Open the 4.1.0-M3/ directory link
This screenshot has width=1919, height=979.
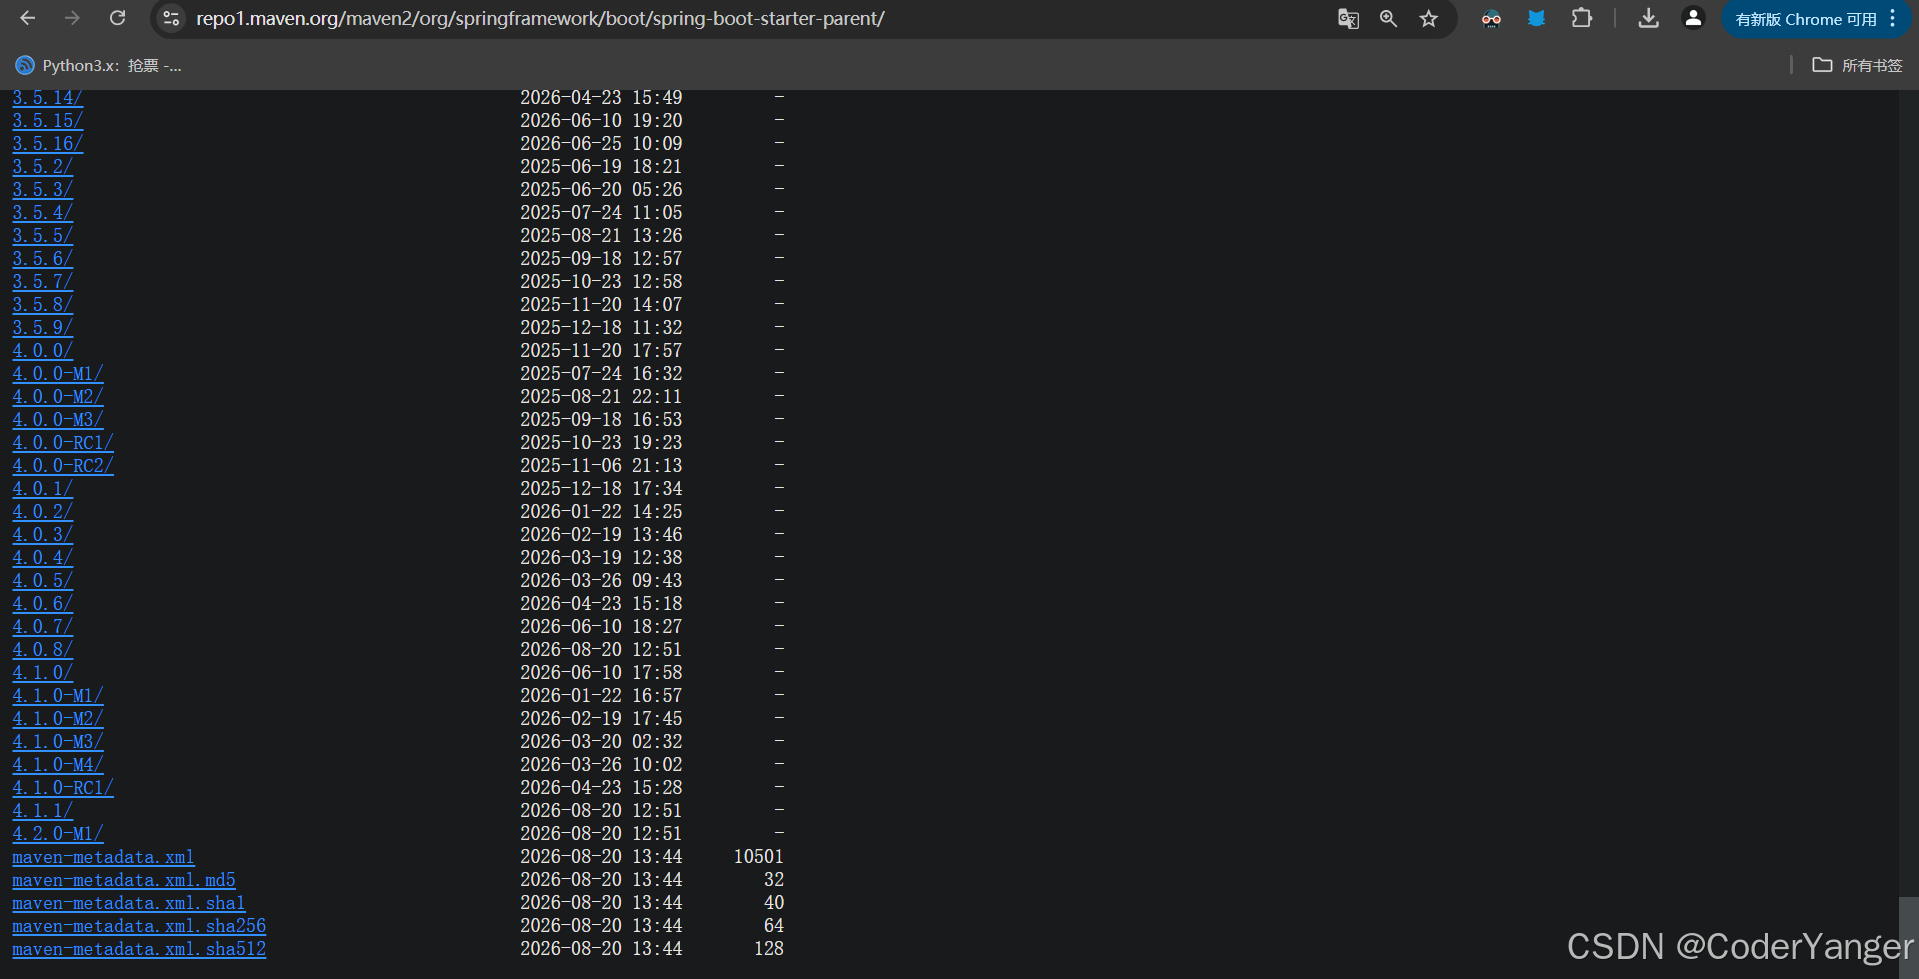click(x=58, y=741)
